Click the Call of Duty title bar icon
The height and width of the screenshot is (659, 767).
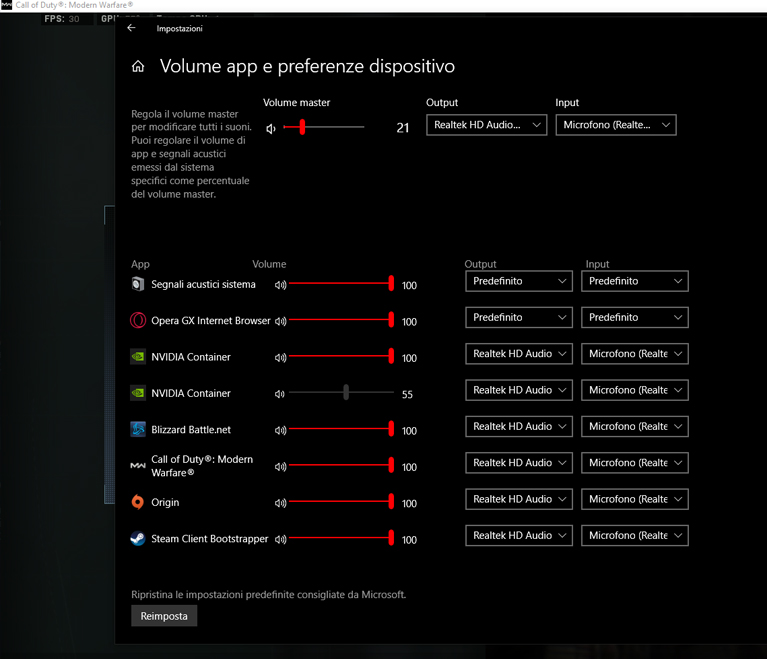6,5
